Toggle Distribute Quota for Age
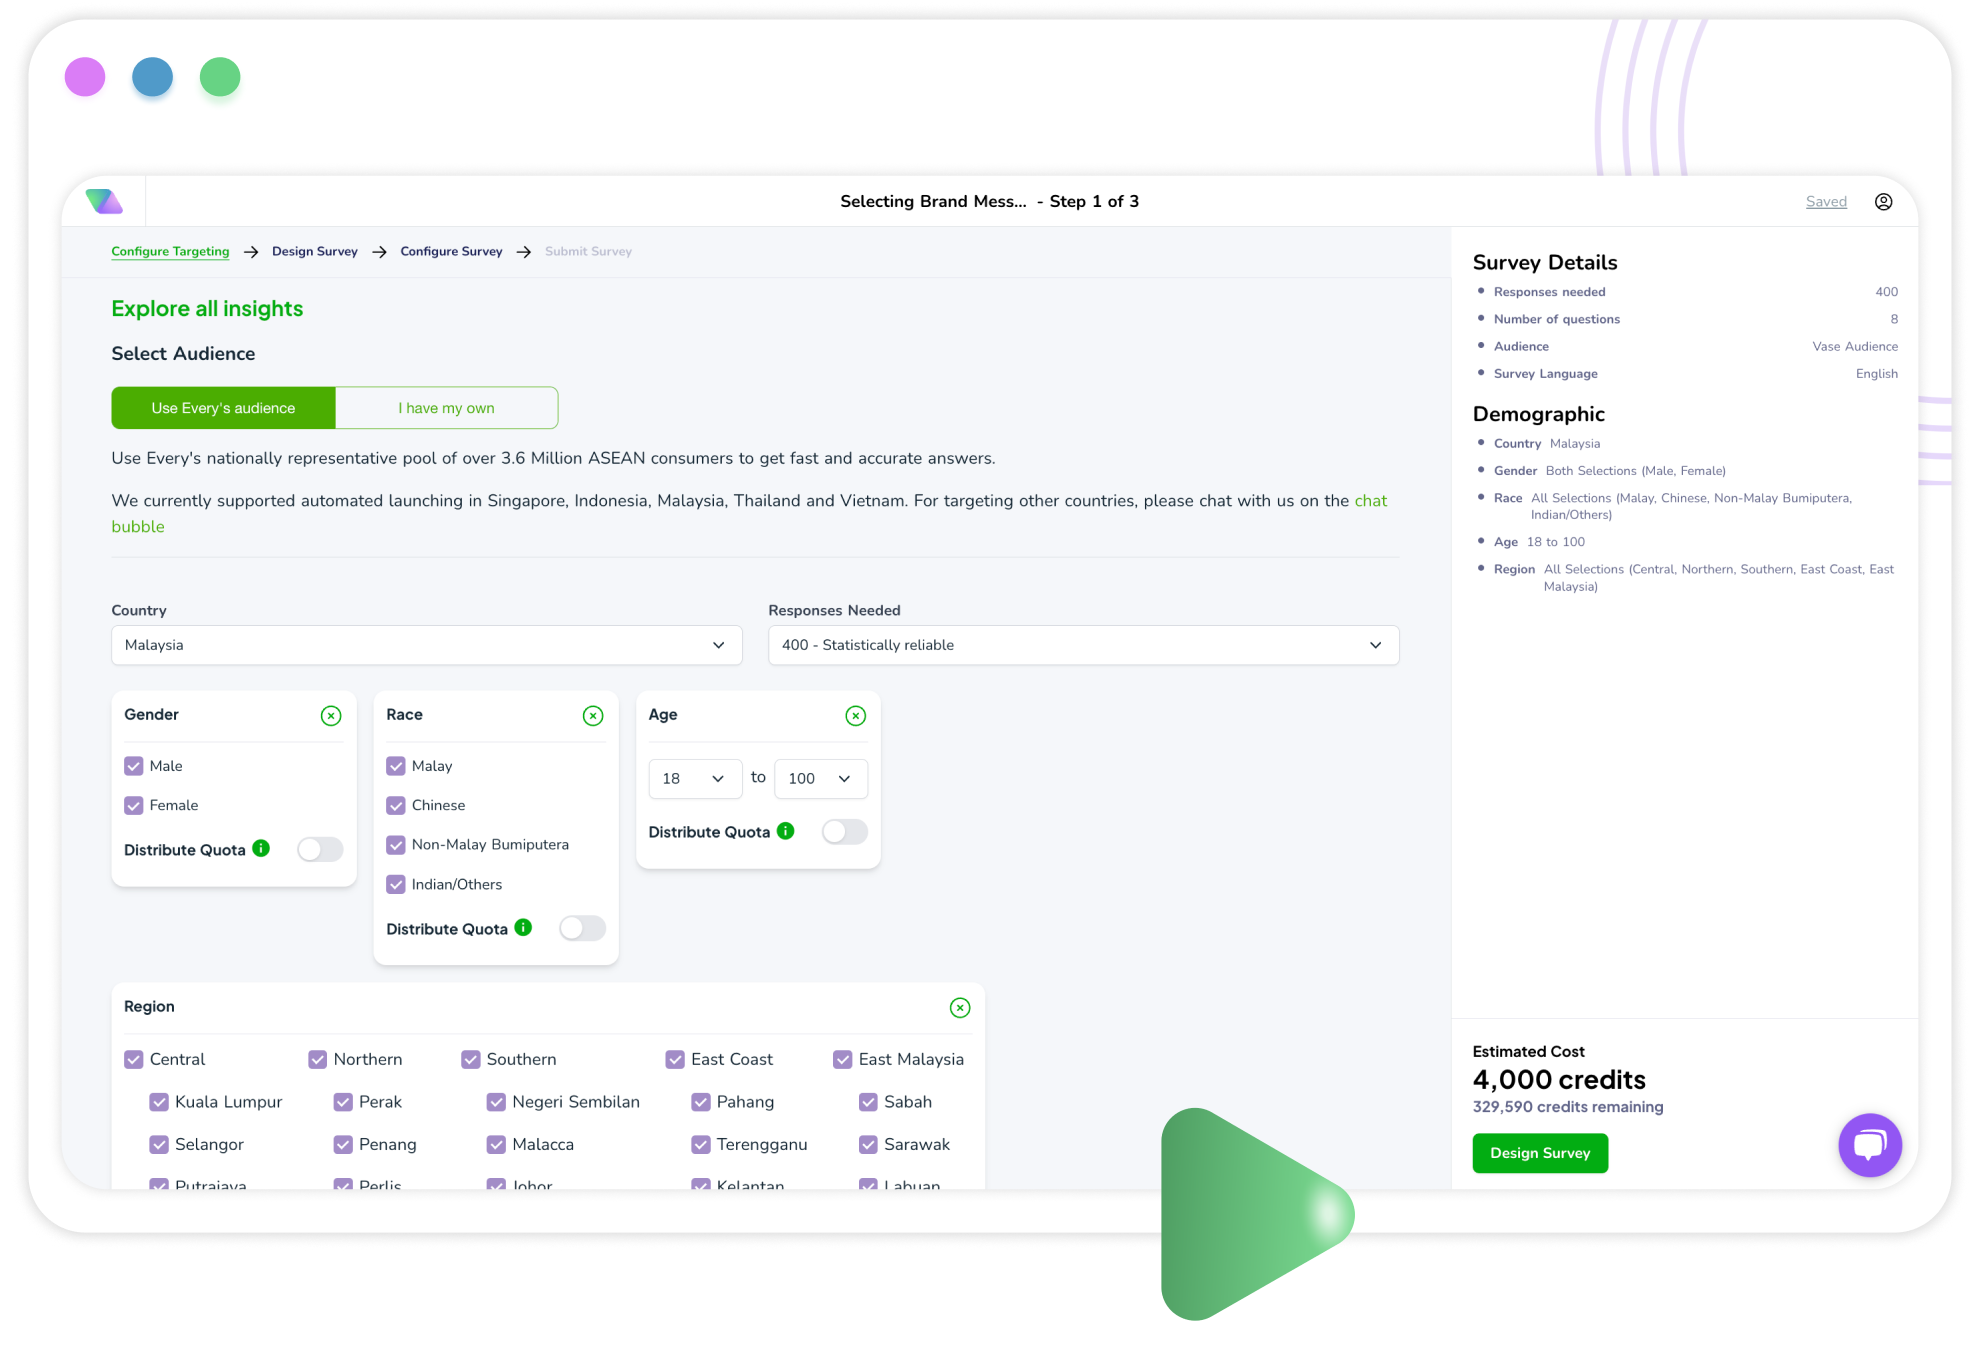The height and width of the screenshot is (1365, 1980). pos(844,831)
